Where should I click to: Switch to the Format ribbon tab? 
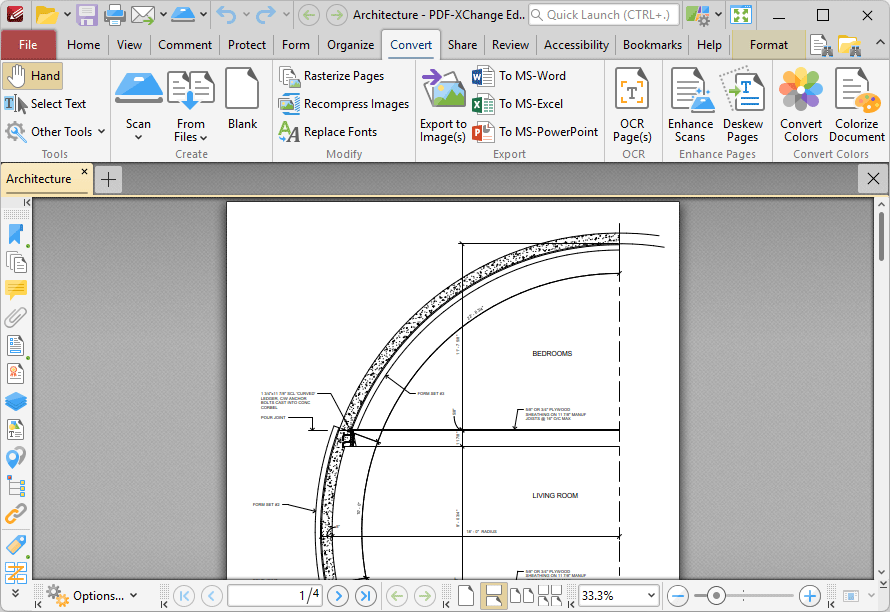pos(769,45)
